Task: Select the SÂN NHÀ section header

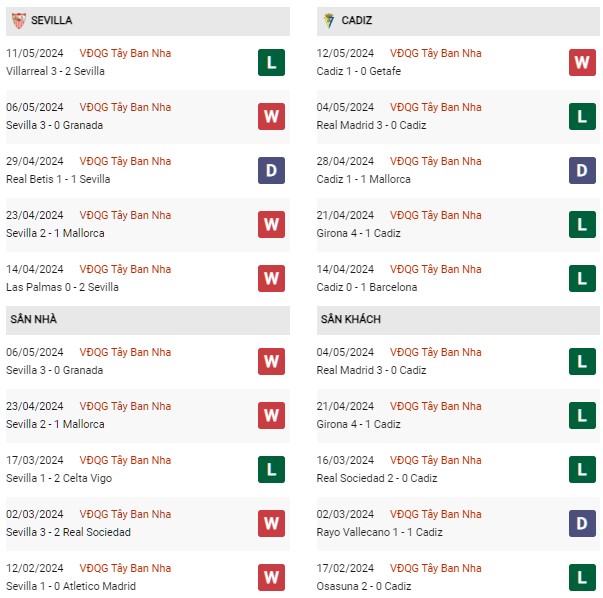Action: (x=148, y=320)
